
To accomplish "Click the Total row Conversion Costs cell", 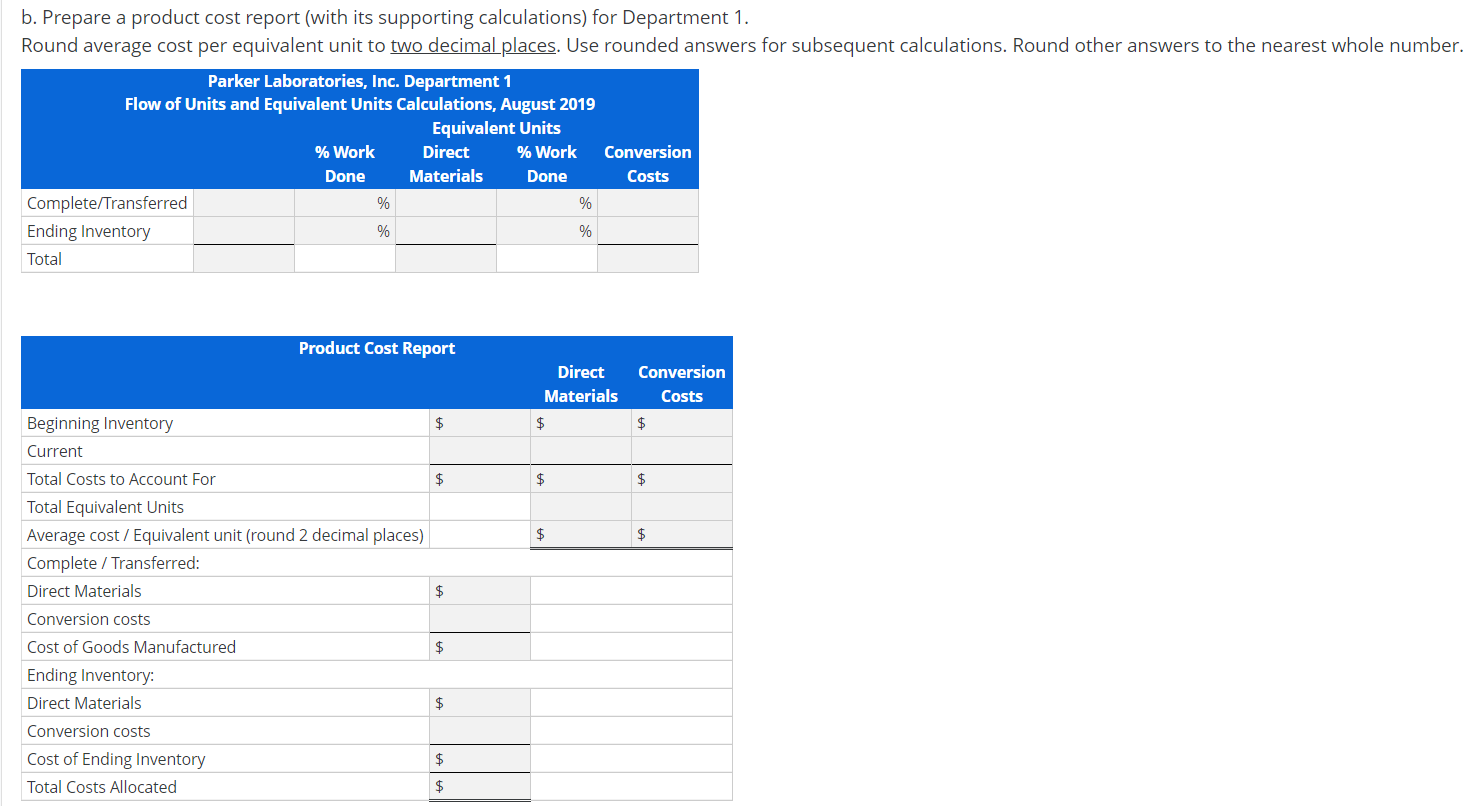I will (x=648, y=259).
